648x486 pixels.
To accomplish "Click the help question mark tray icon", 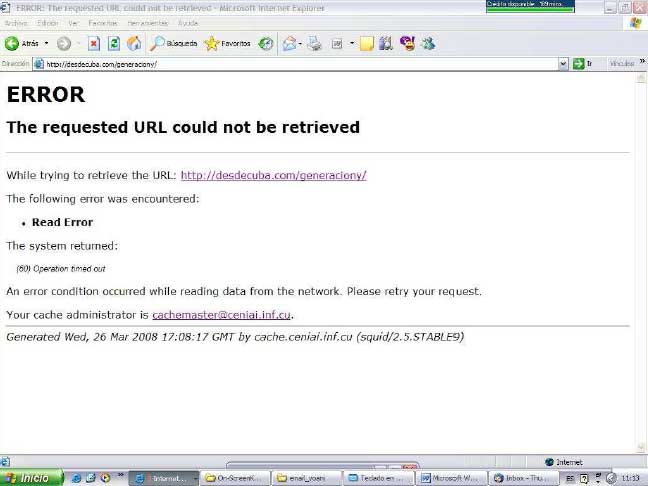I will 584,479.
